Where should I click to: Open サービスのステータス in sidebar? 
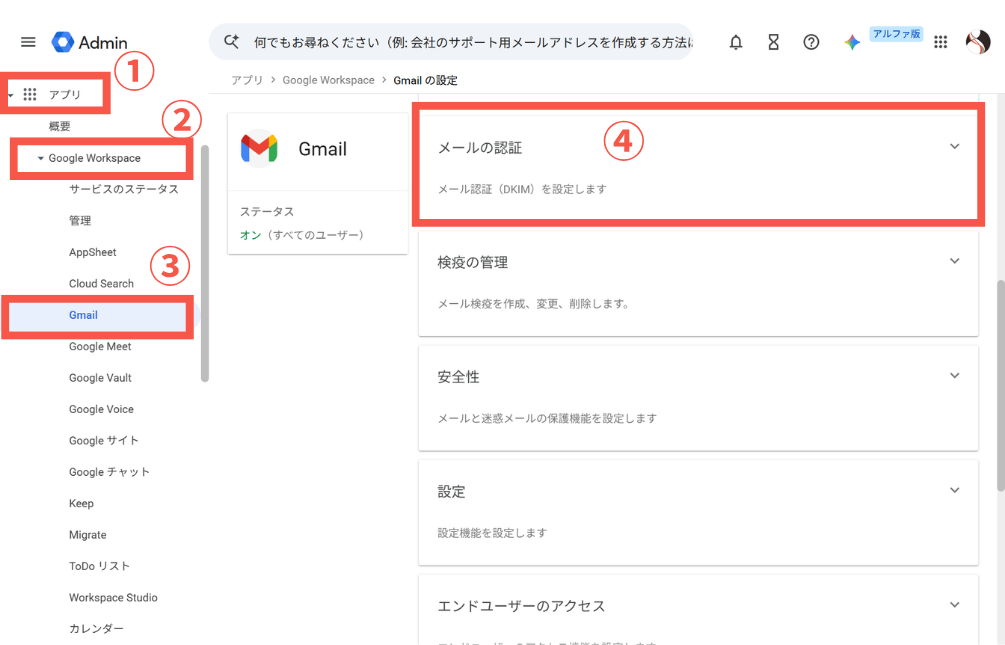click(124, 189)
